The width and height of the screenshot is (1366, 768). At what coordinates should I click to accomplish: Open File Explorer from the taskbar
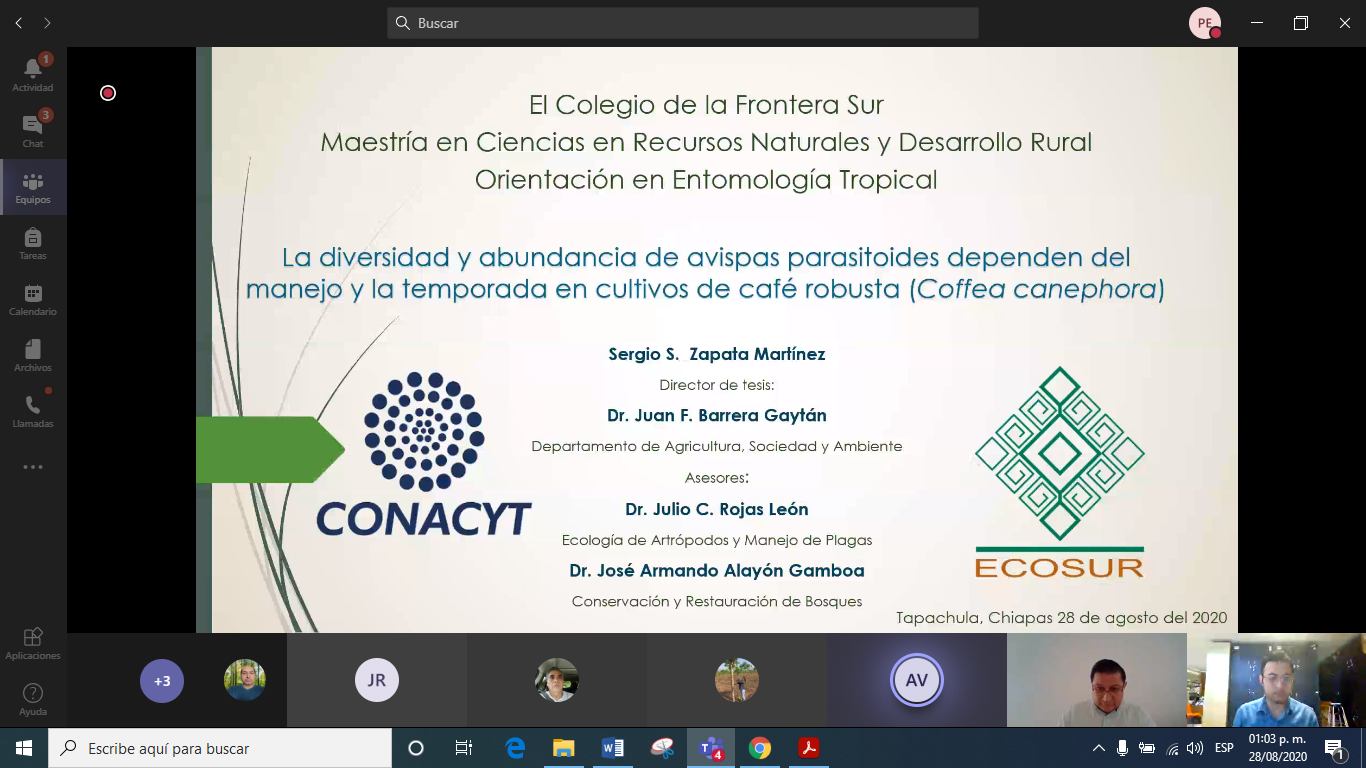[x=564, y=748]
